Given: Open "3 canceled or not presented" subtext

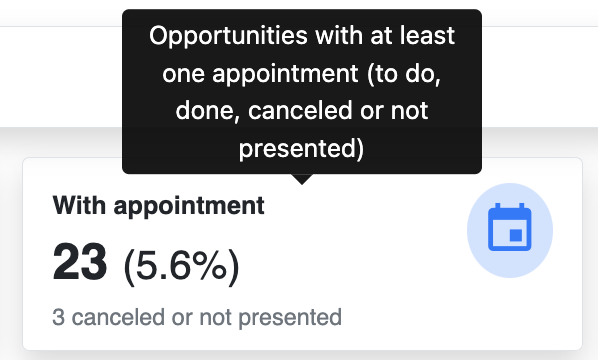Looking at the screenshot, I should pyautogui.click(x=197, y=317).
